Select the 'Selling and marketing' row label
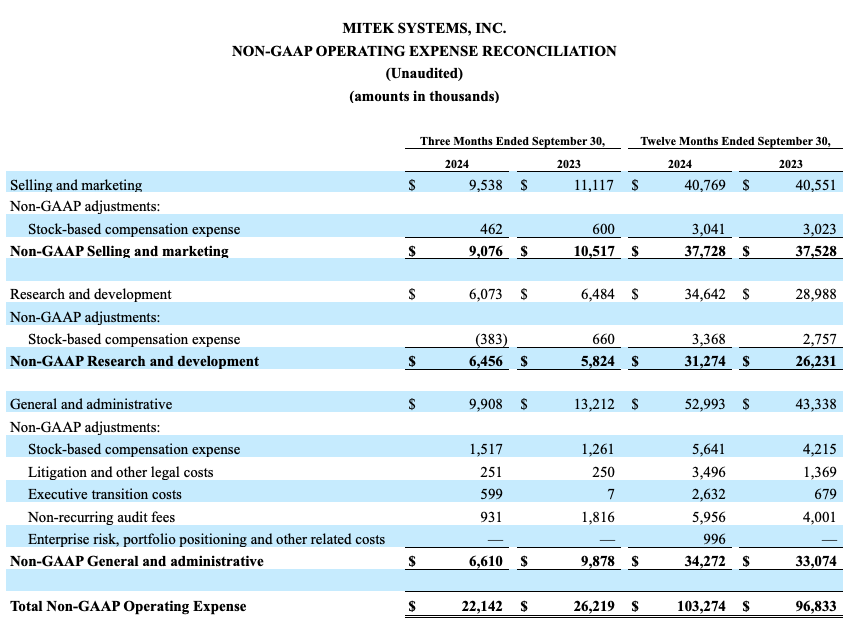857x629 pixels. 76,185
